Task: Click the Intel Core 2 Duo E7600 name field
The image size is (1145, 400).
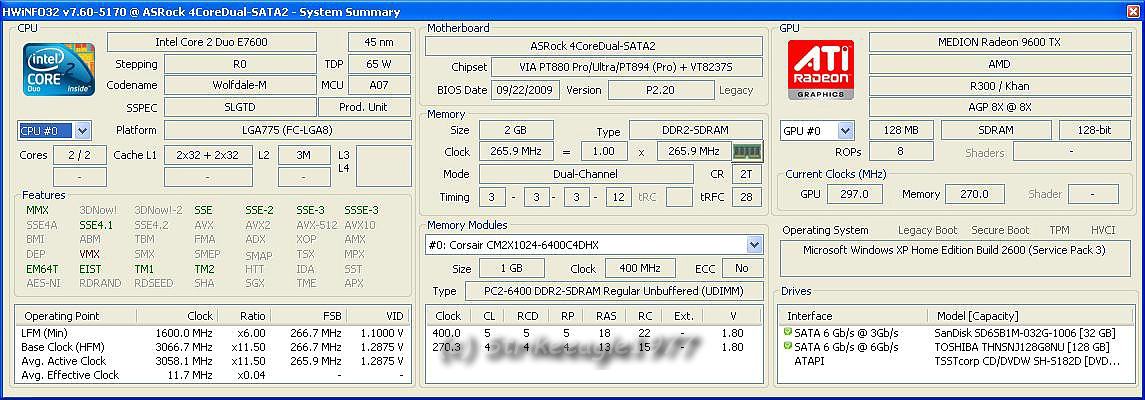Action: (x=211, y=42)
